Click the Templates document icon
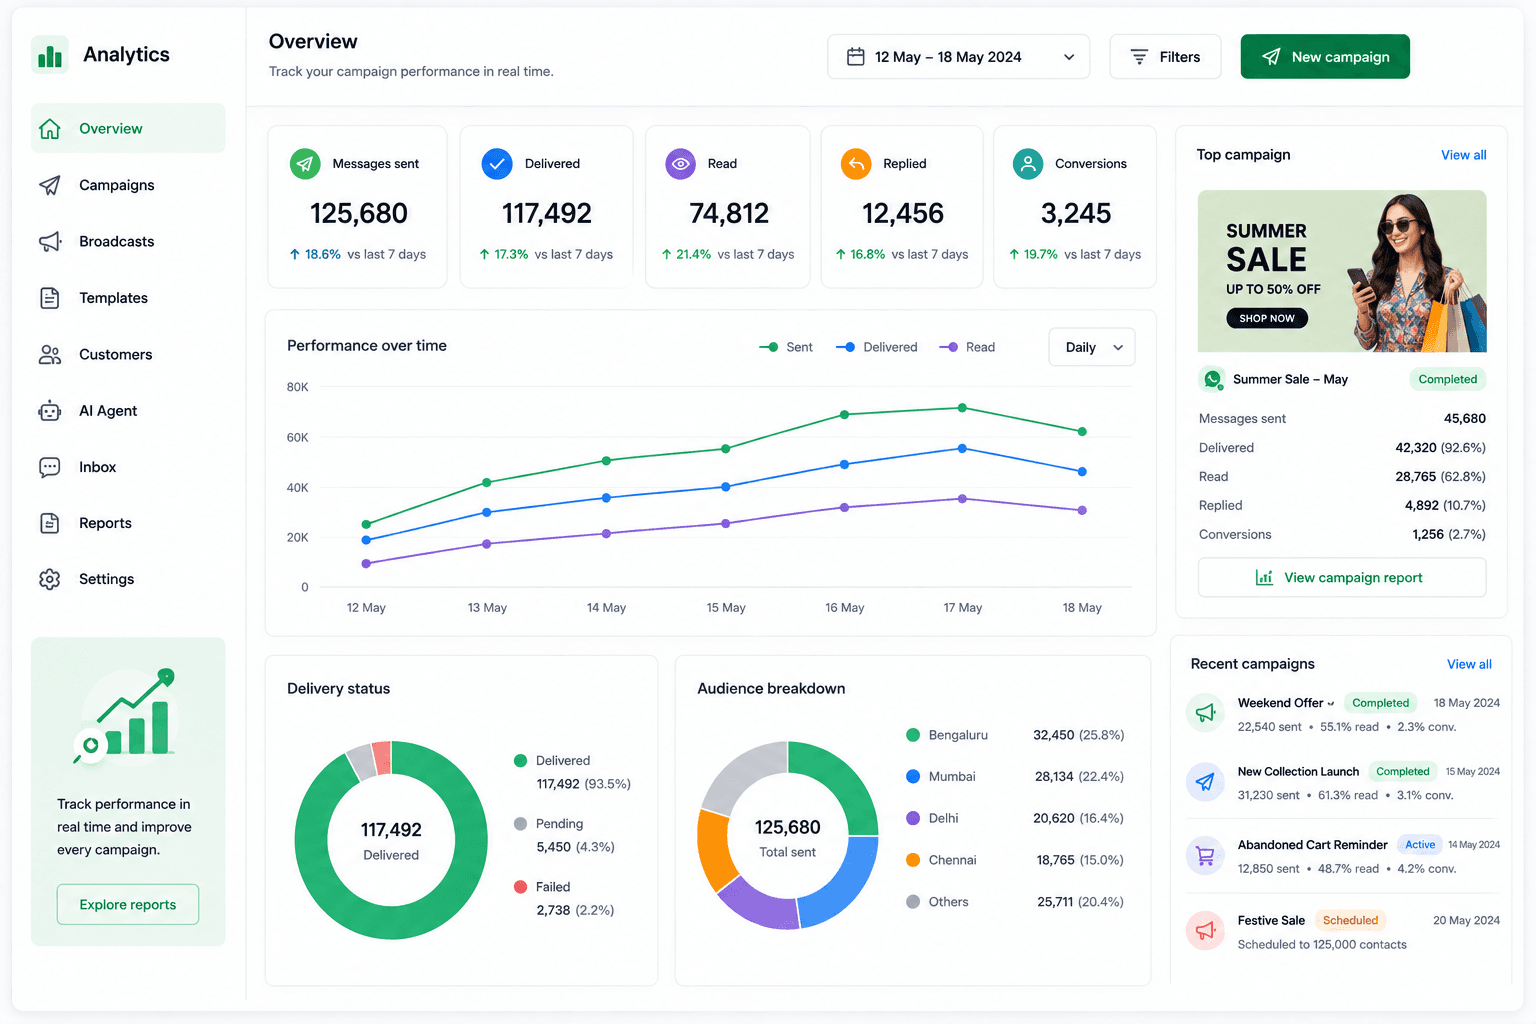Screen dimensions: 1536x1024 pyautogui.click(x=50, y=298)
